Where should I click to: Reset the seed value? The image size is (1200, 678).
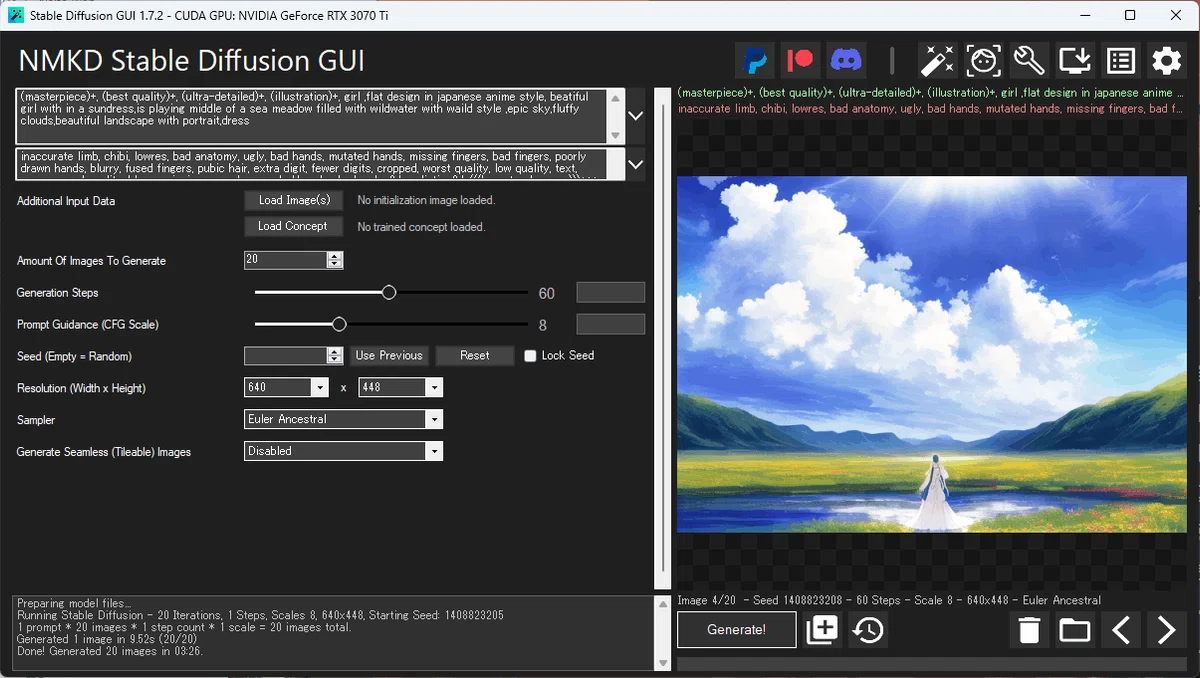point(475,356)
